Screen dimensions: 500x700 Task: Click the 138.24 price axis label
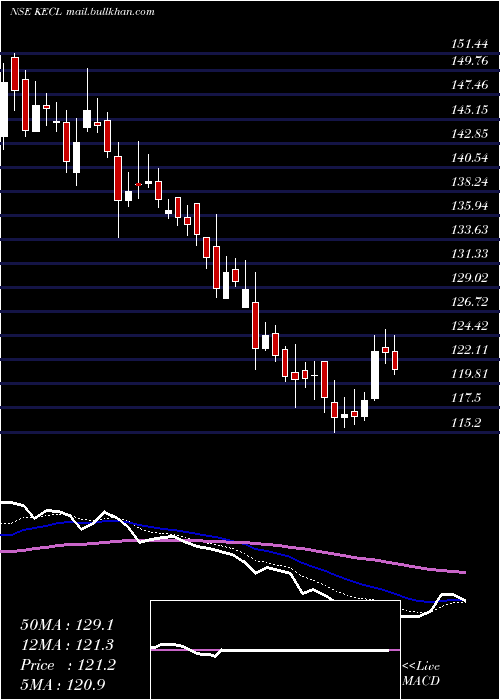[x=469, y=182]
